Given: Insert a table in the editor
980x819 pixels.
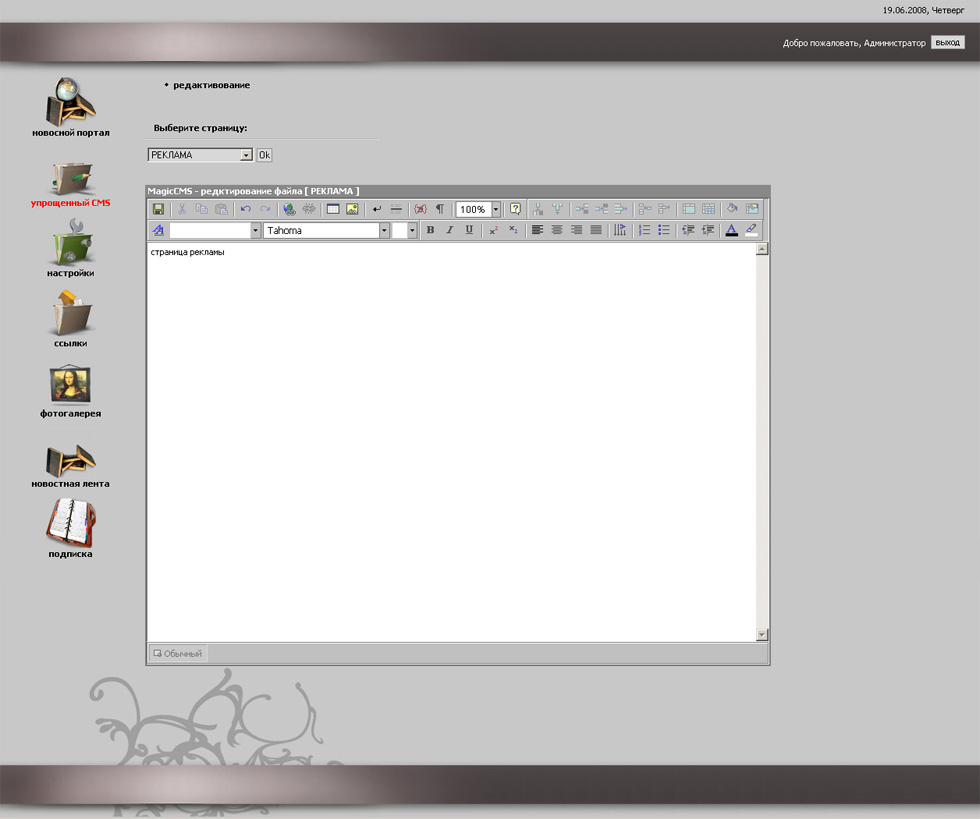Looking at the screenshot, I should [x=333, y=209].
